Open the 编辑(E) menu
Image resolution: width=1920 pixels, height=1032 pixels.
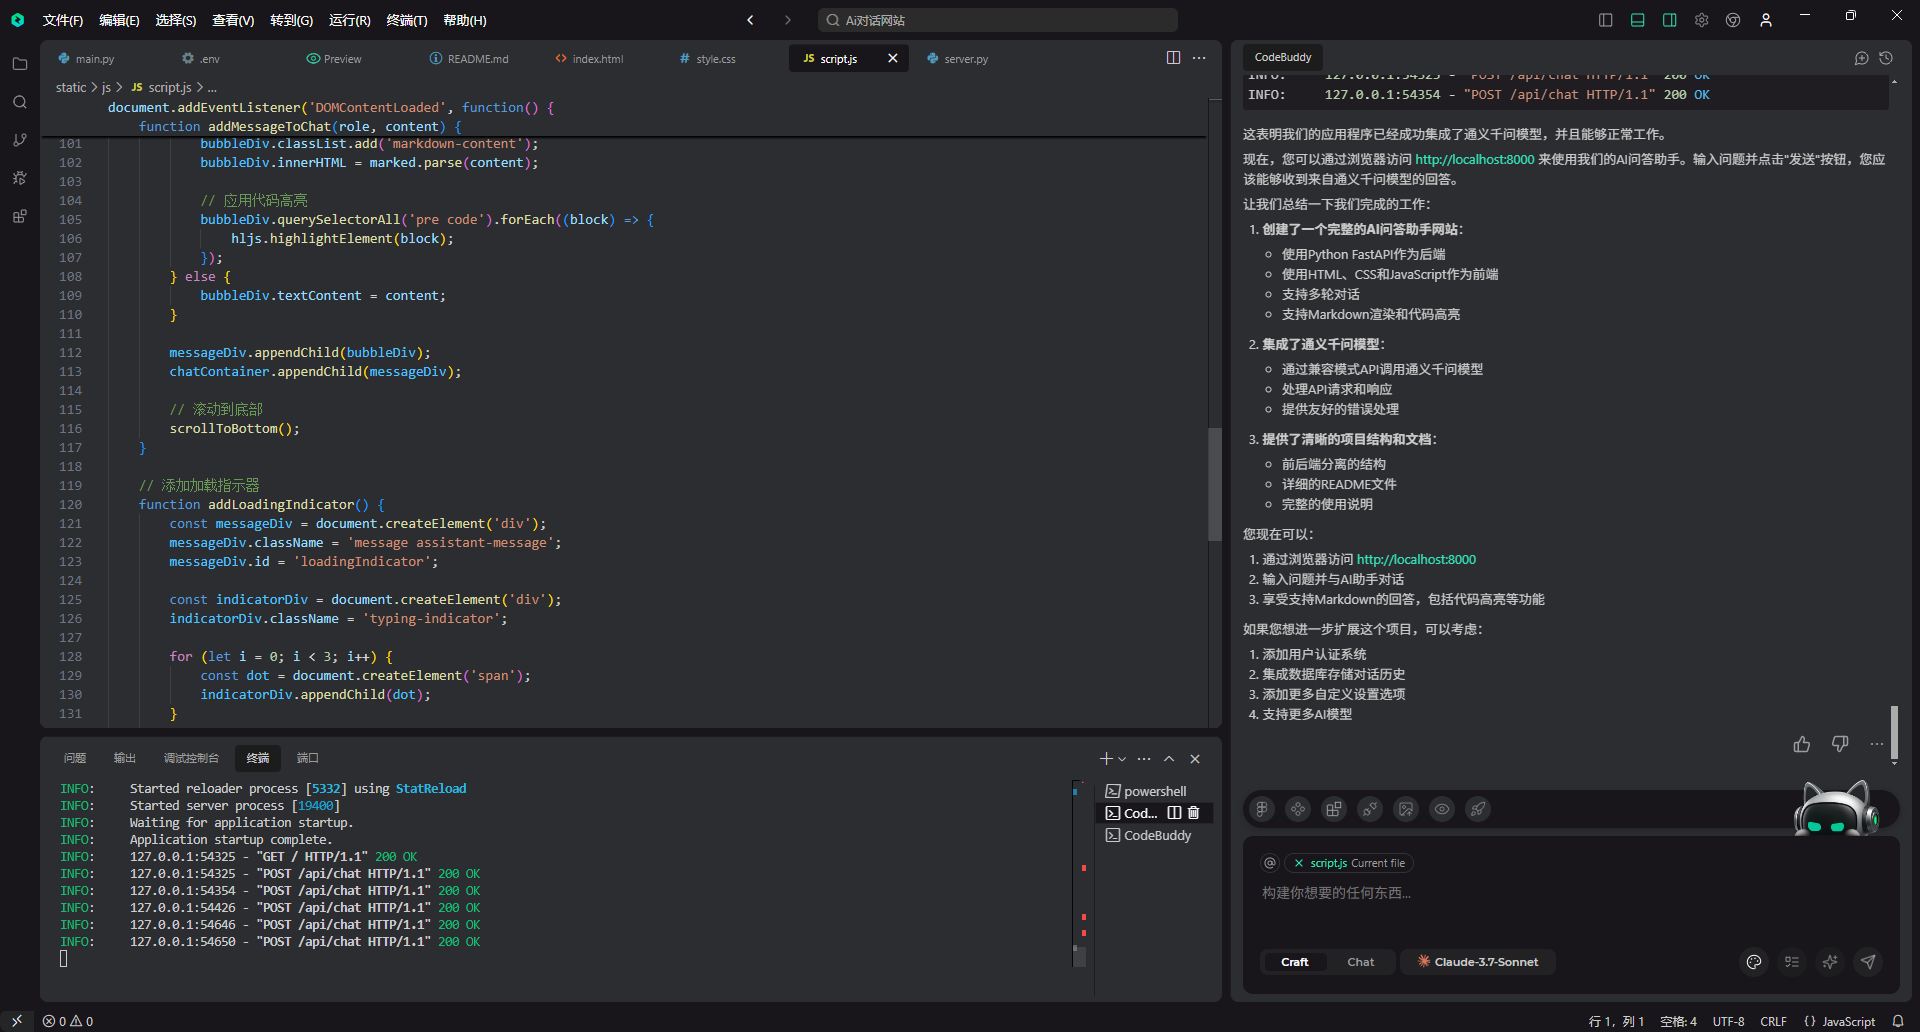tap(119, 20)
